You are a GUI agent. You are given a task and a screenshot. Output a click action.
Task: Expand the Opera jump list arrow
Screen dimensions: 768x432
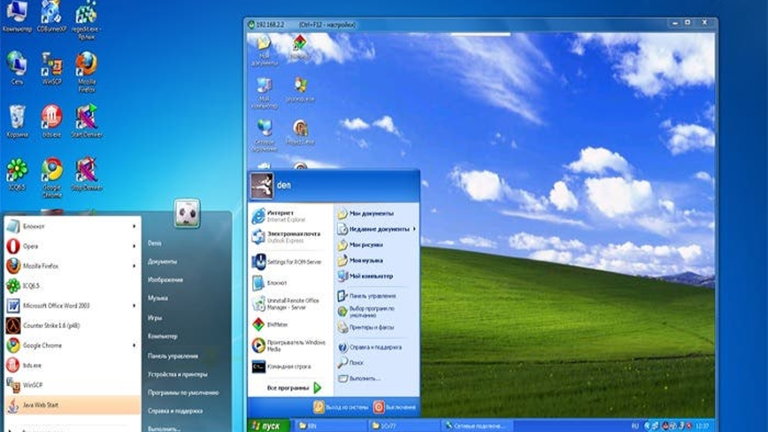click(134, 246)
